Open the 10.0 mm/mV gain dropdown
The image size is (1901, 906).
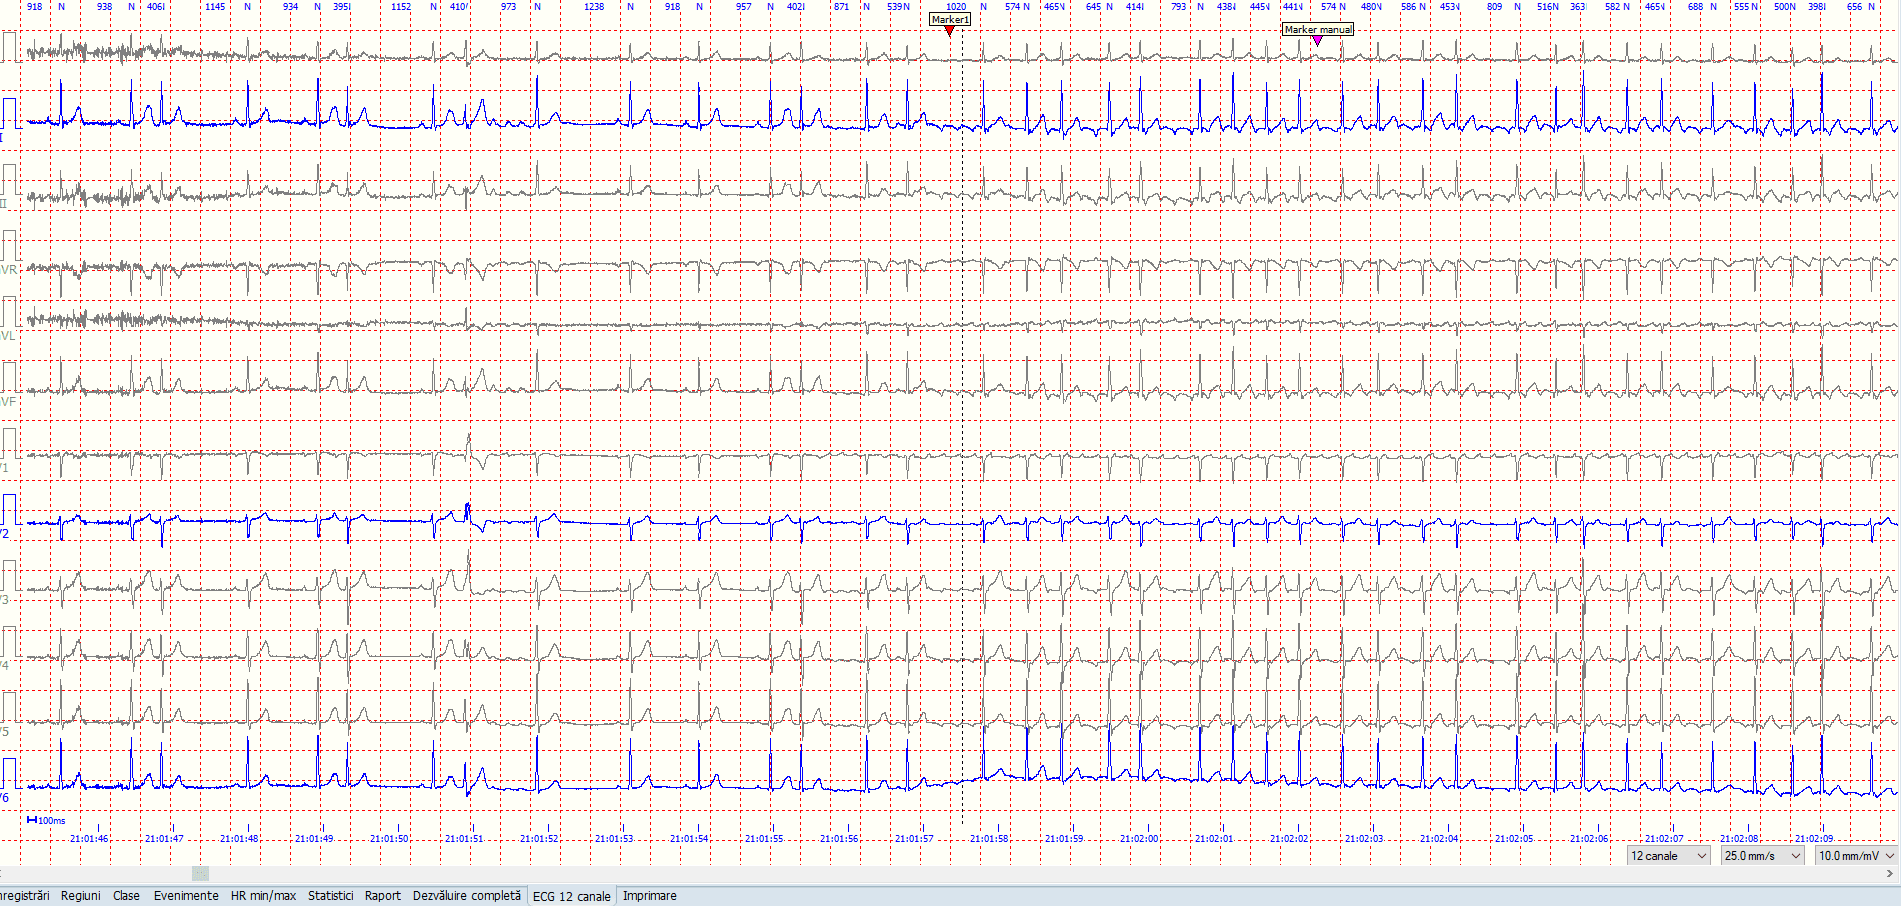point(1855,856)
